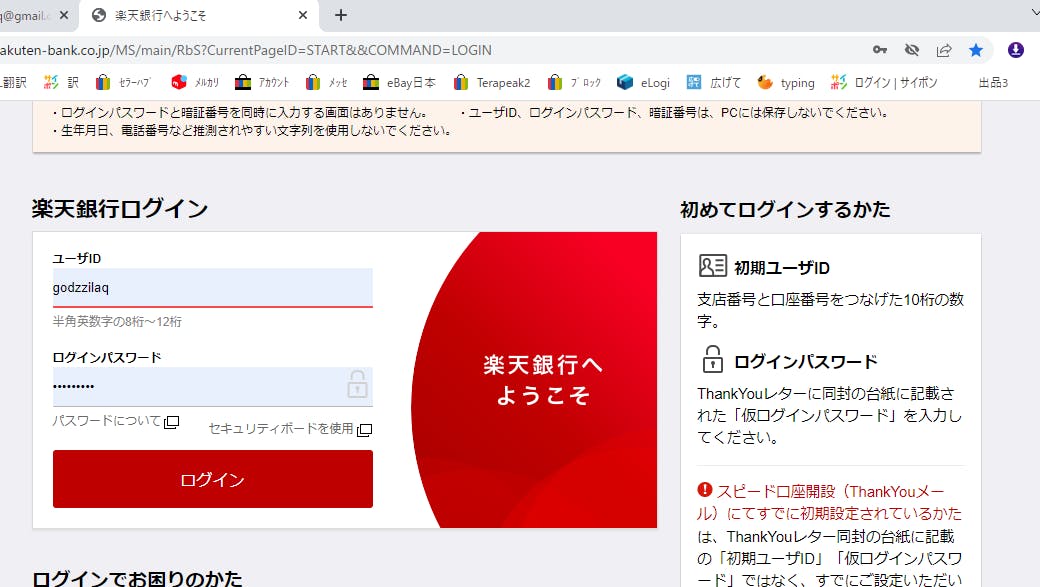Open the 翻訳 bookmark

[13, 82]
